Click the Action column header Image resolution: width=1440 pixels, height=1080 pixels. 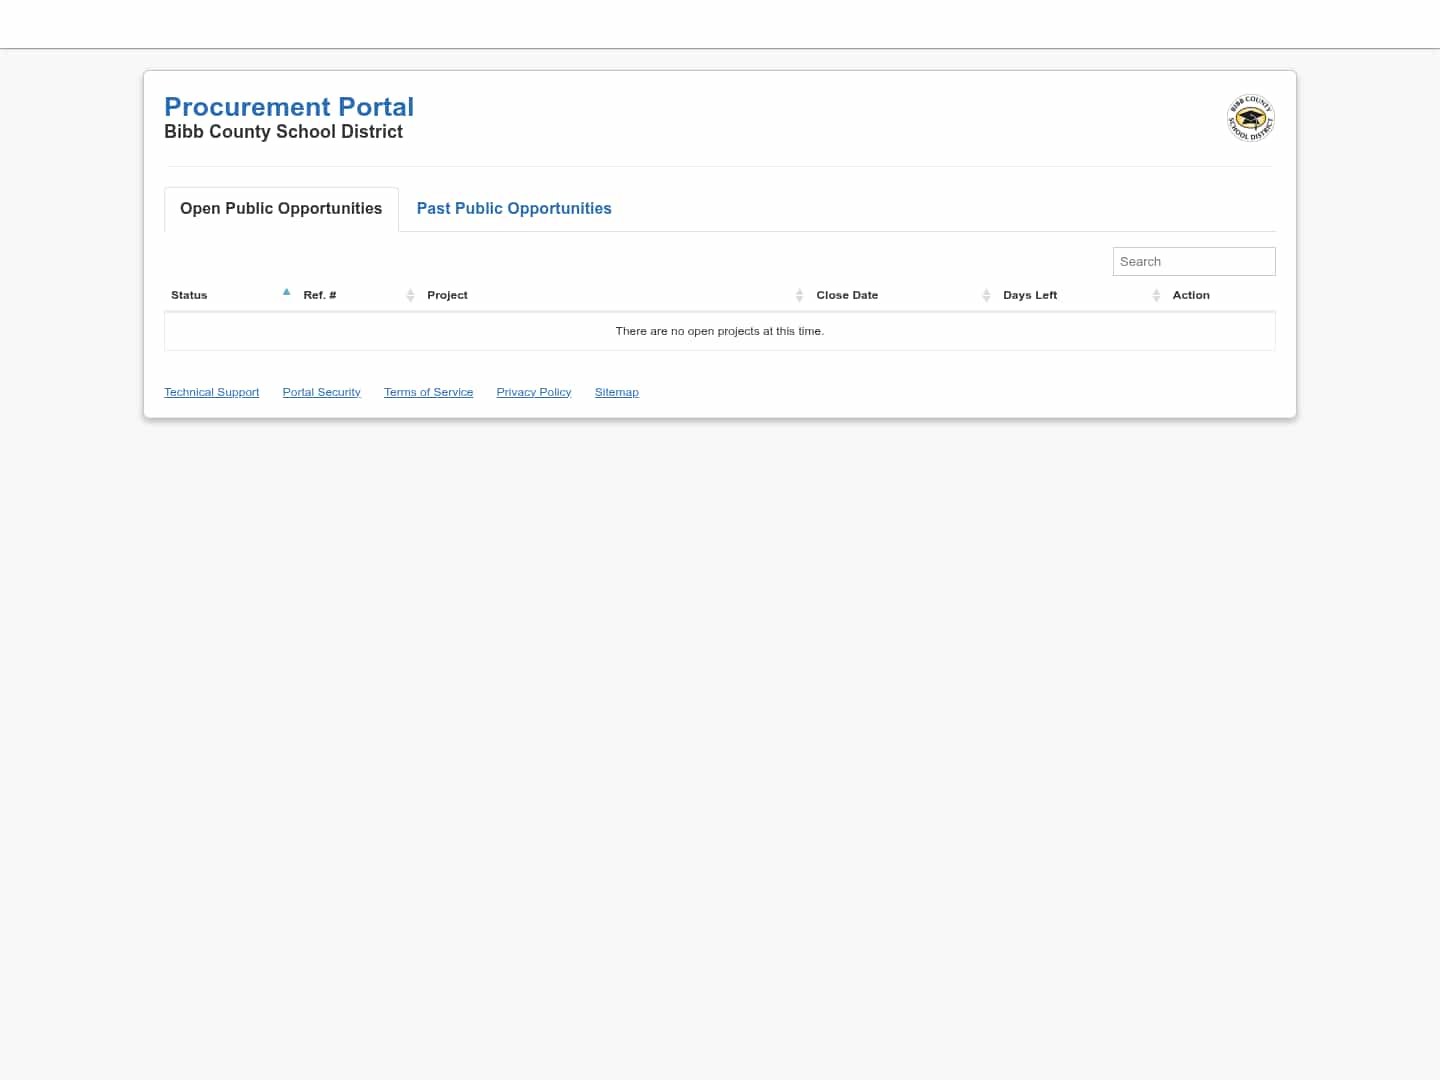(1191, 295)
